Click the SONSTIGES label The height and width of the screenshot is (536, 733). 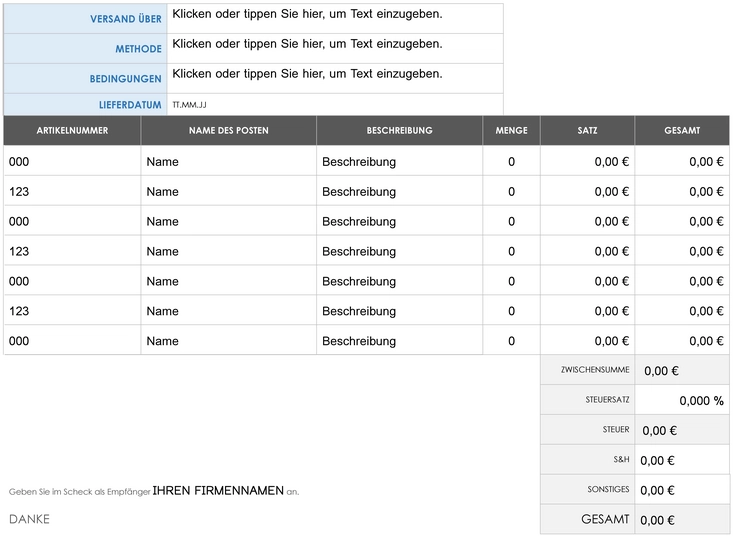point(608,489)
